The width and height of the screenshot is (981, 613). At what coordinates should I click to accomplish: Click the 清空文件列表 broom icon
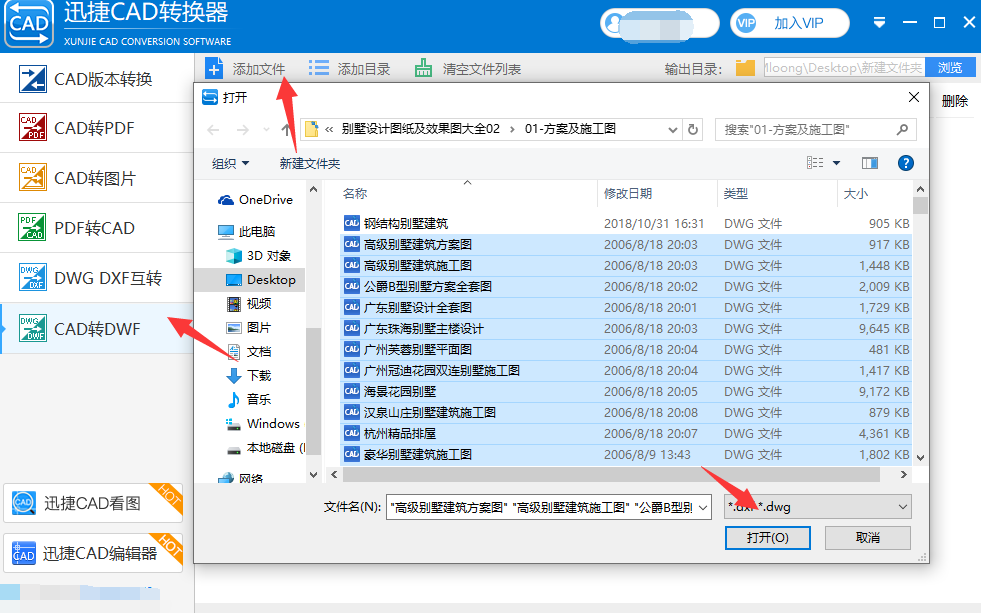tap(424, 68)
